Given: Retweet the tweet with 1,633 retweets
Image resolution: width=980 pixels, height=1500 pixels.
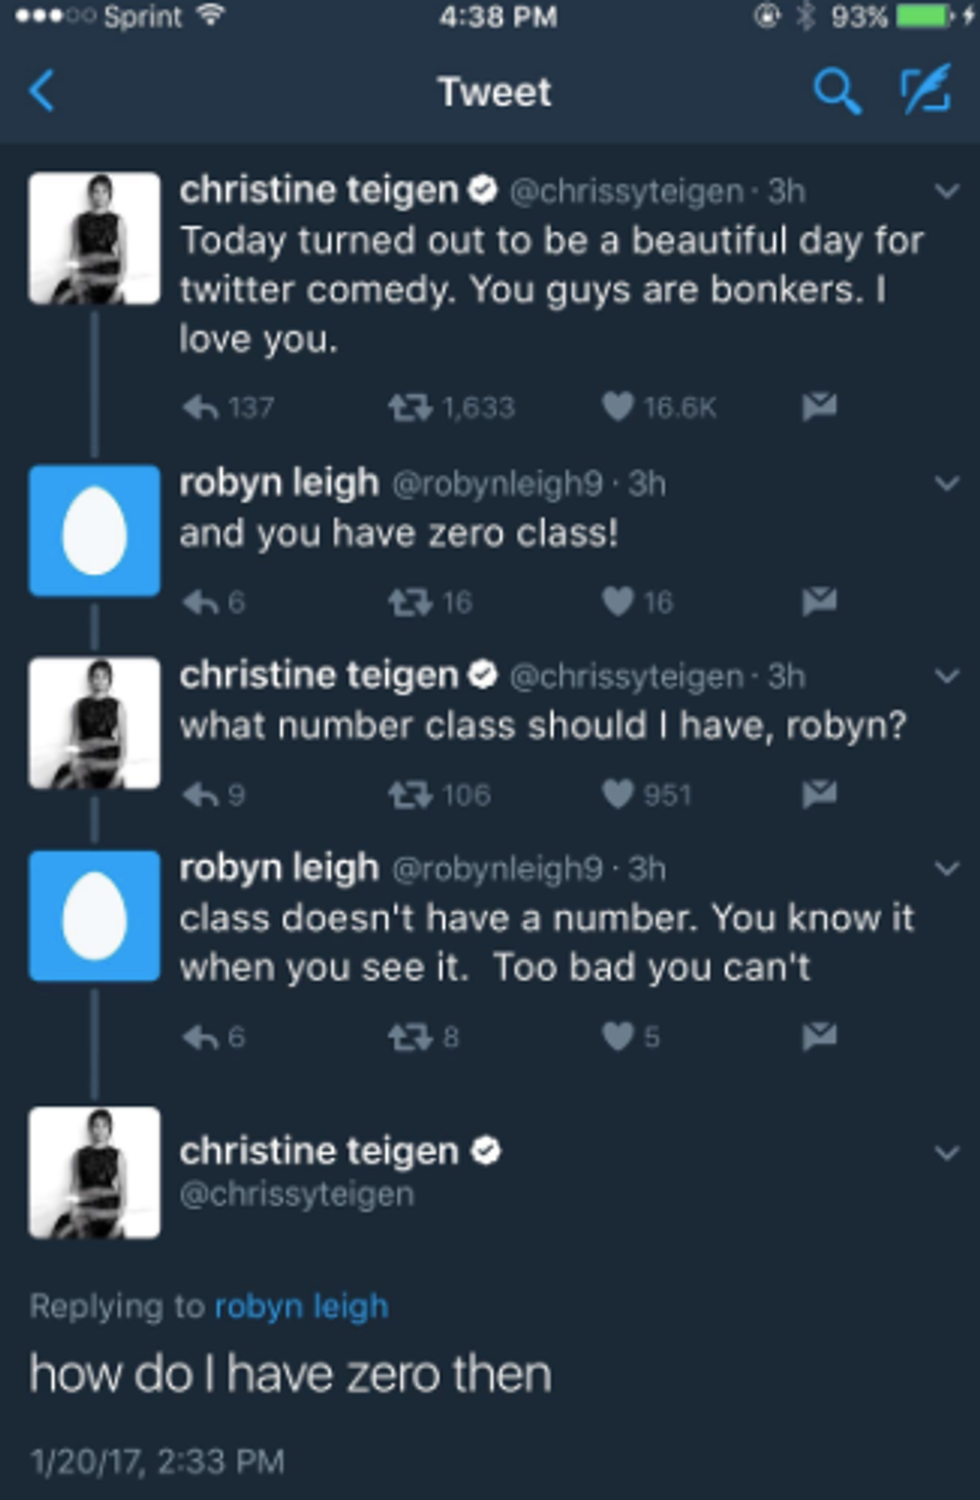Looking at the screenshot, I should click(x=409, y=407).
